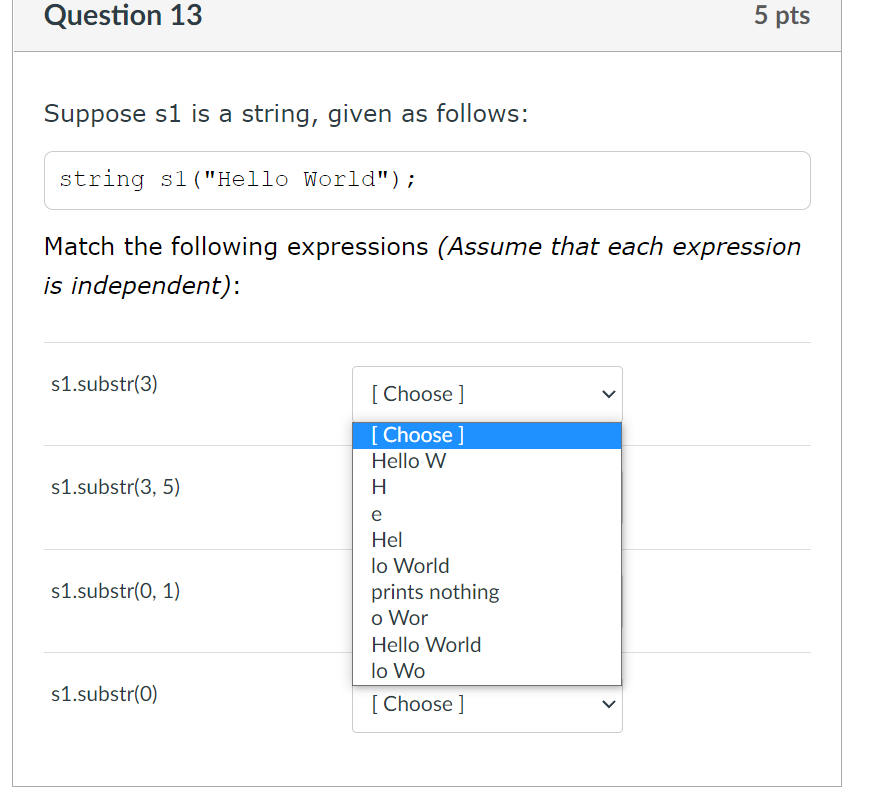Select "Hello World" dropdown option
This screenshot has height=789, width=892.
coord(425,644)
